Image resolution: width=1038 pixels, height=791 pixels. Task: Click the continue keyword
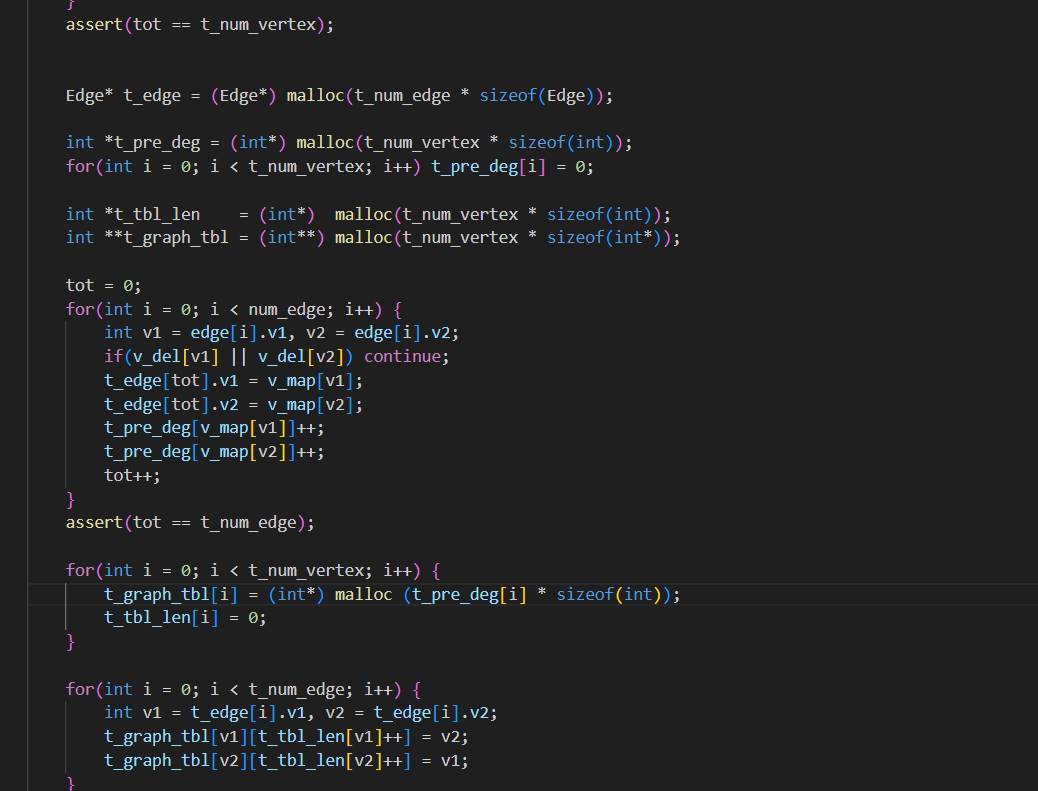tap(408, 356)
